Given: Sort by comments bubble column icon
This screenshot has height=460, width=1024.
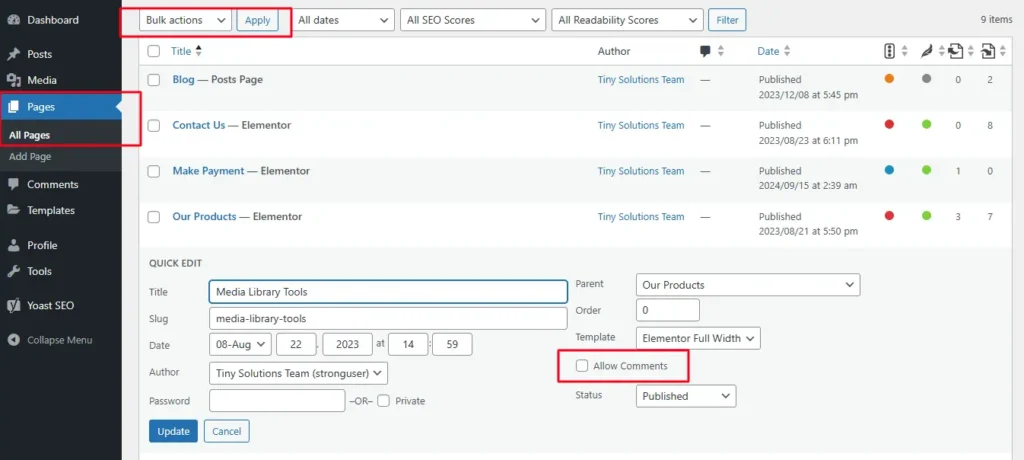Looking at the screenshot, I should [x=705, y=51].
